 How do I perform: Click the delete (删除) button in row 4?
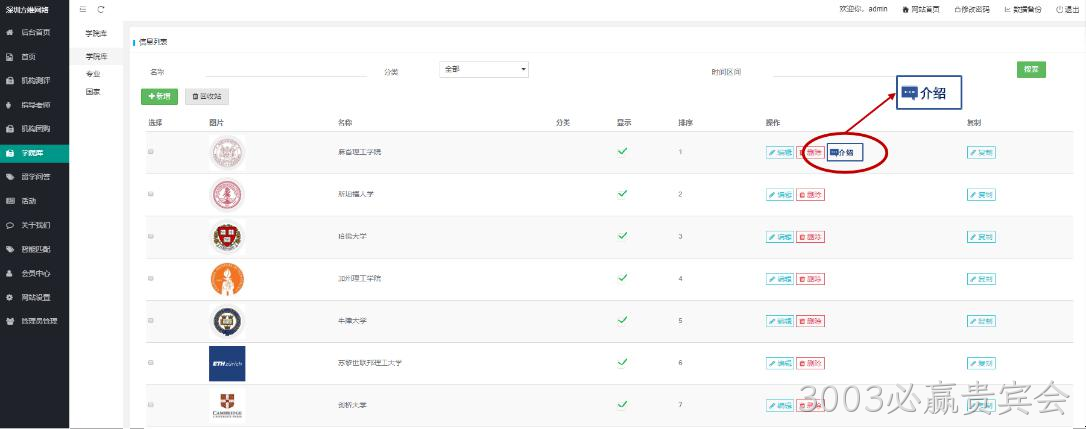pos(810,279)
